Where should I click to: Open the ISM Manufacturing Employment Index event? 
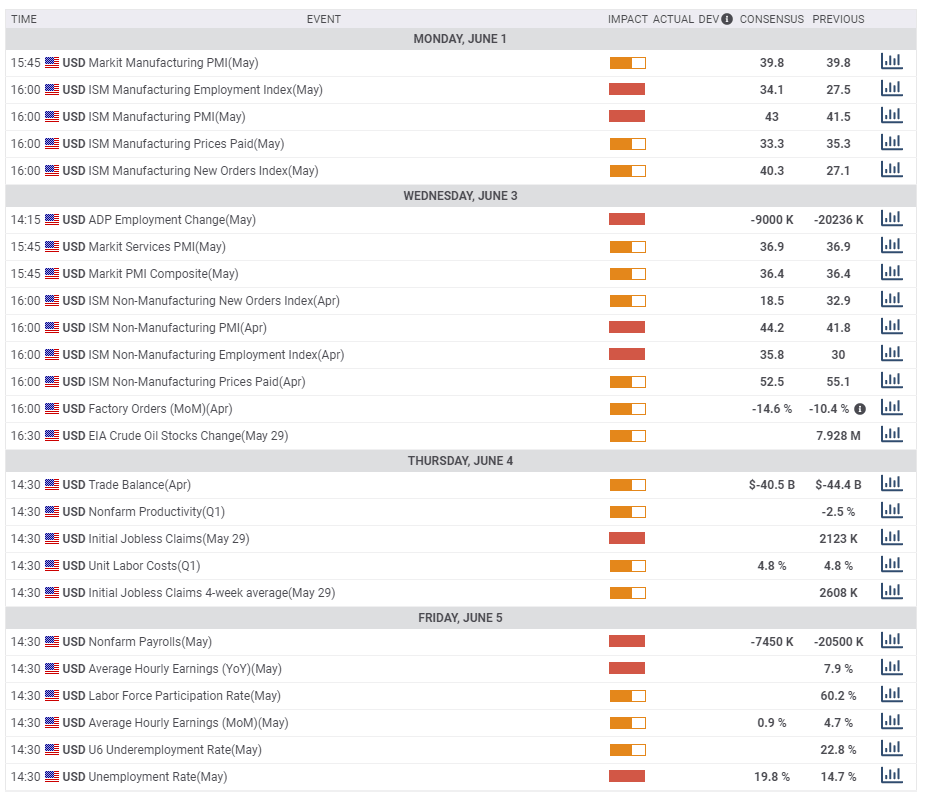205,90
